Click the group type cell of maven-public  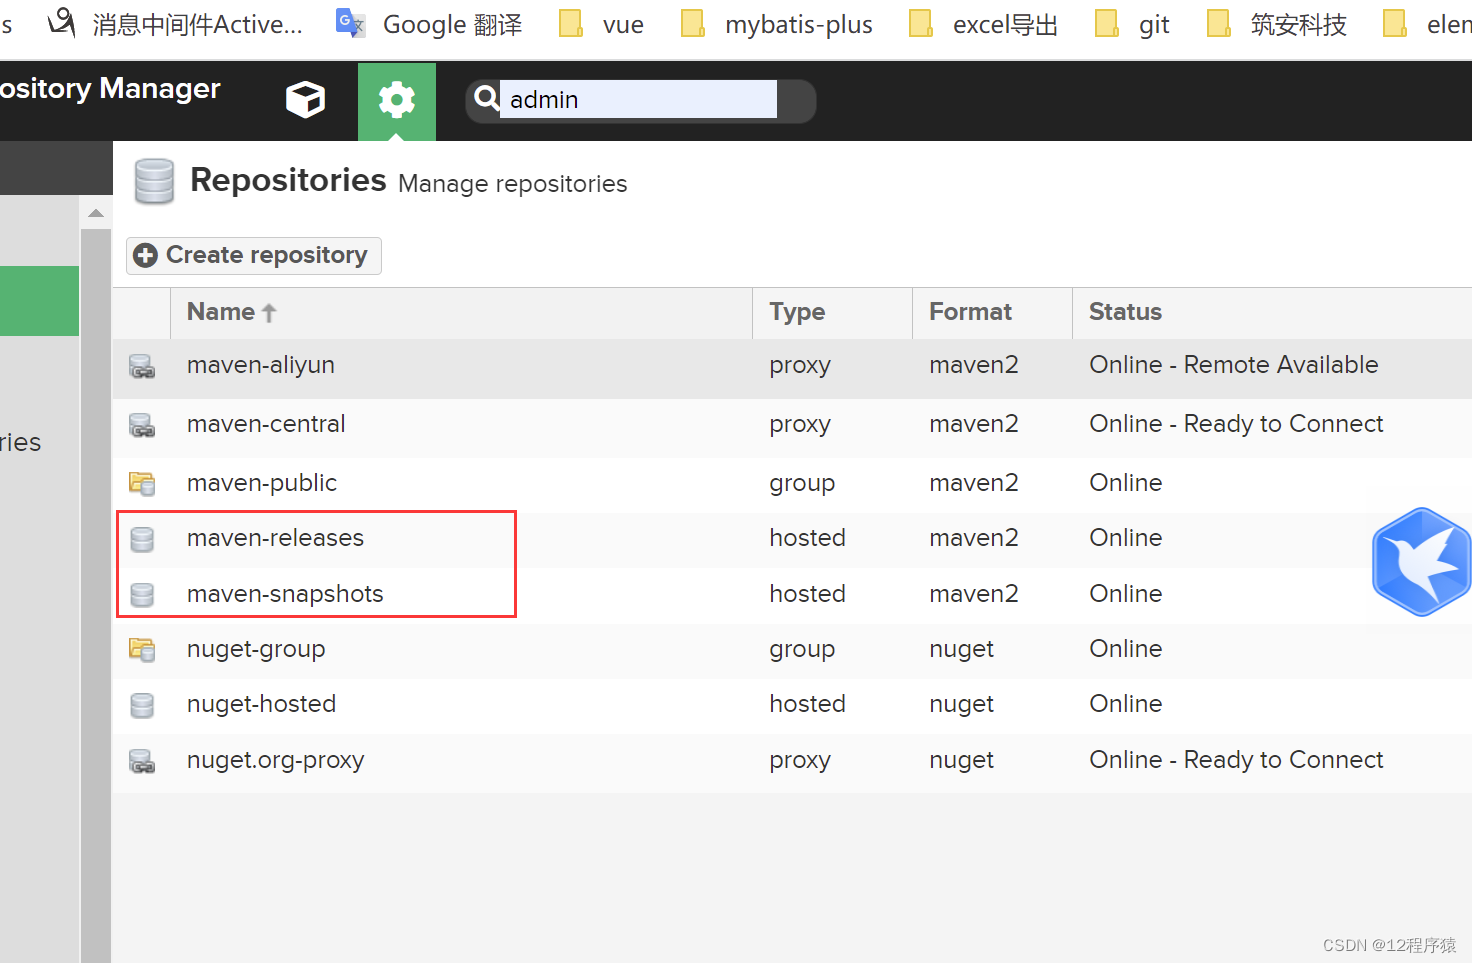click(x=802, y=483)
